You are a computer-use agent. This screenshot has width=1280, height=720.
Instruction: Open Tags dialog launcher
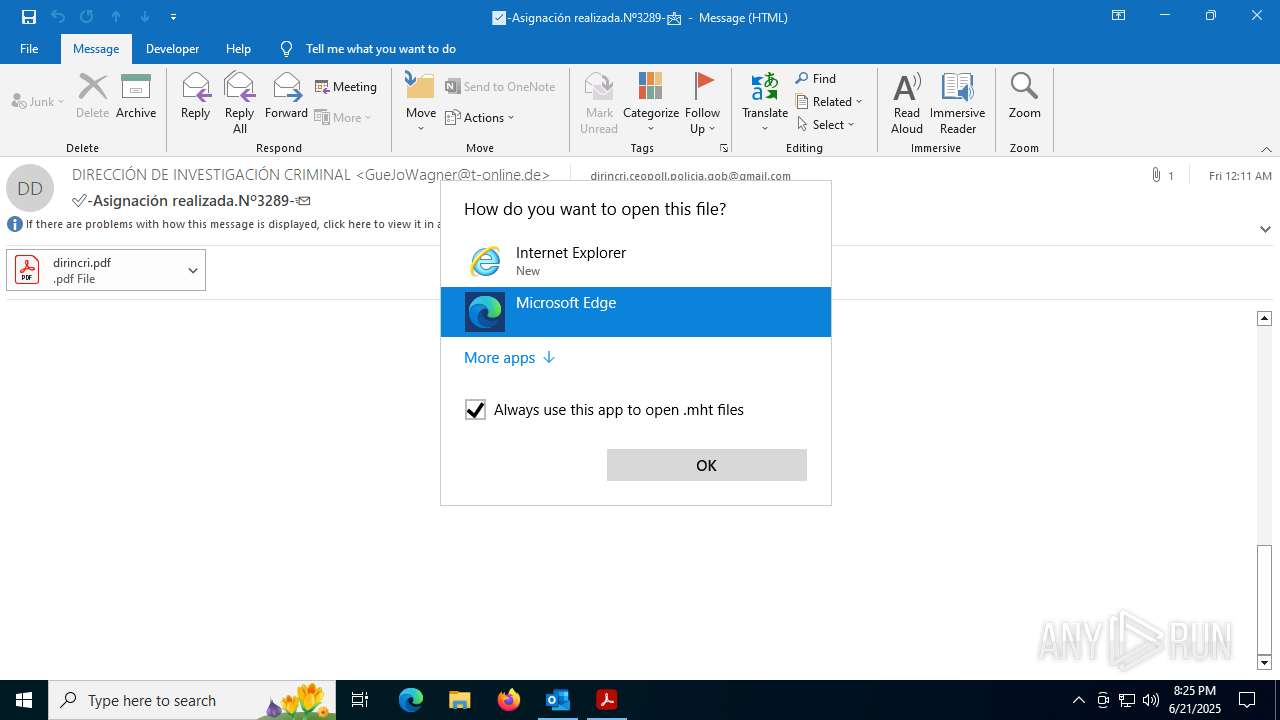tap(723, 148)
